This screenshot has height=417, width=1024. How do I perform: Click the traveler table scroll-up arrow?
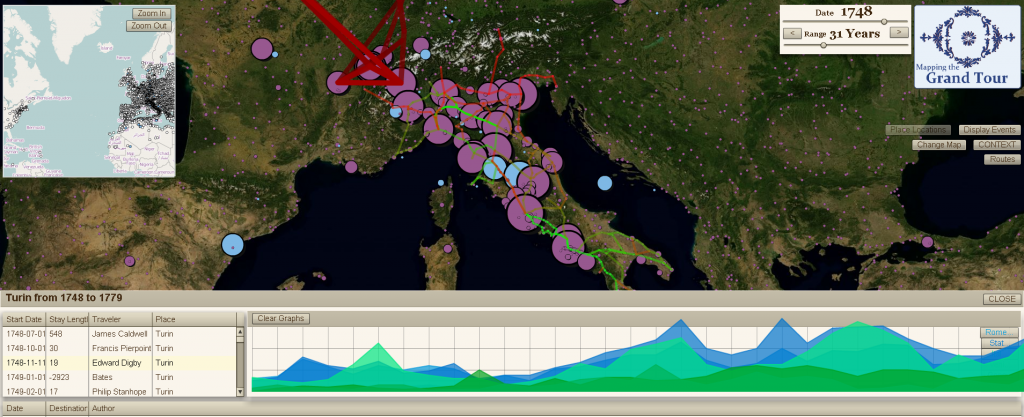(240, 332)
